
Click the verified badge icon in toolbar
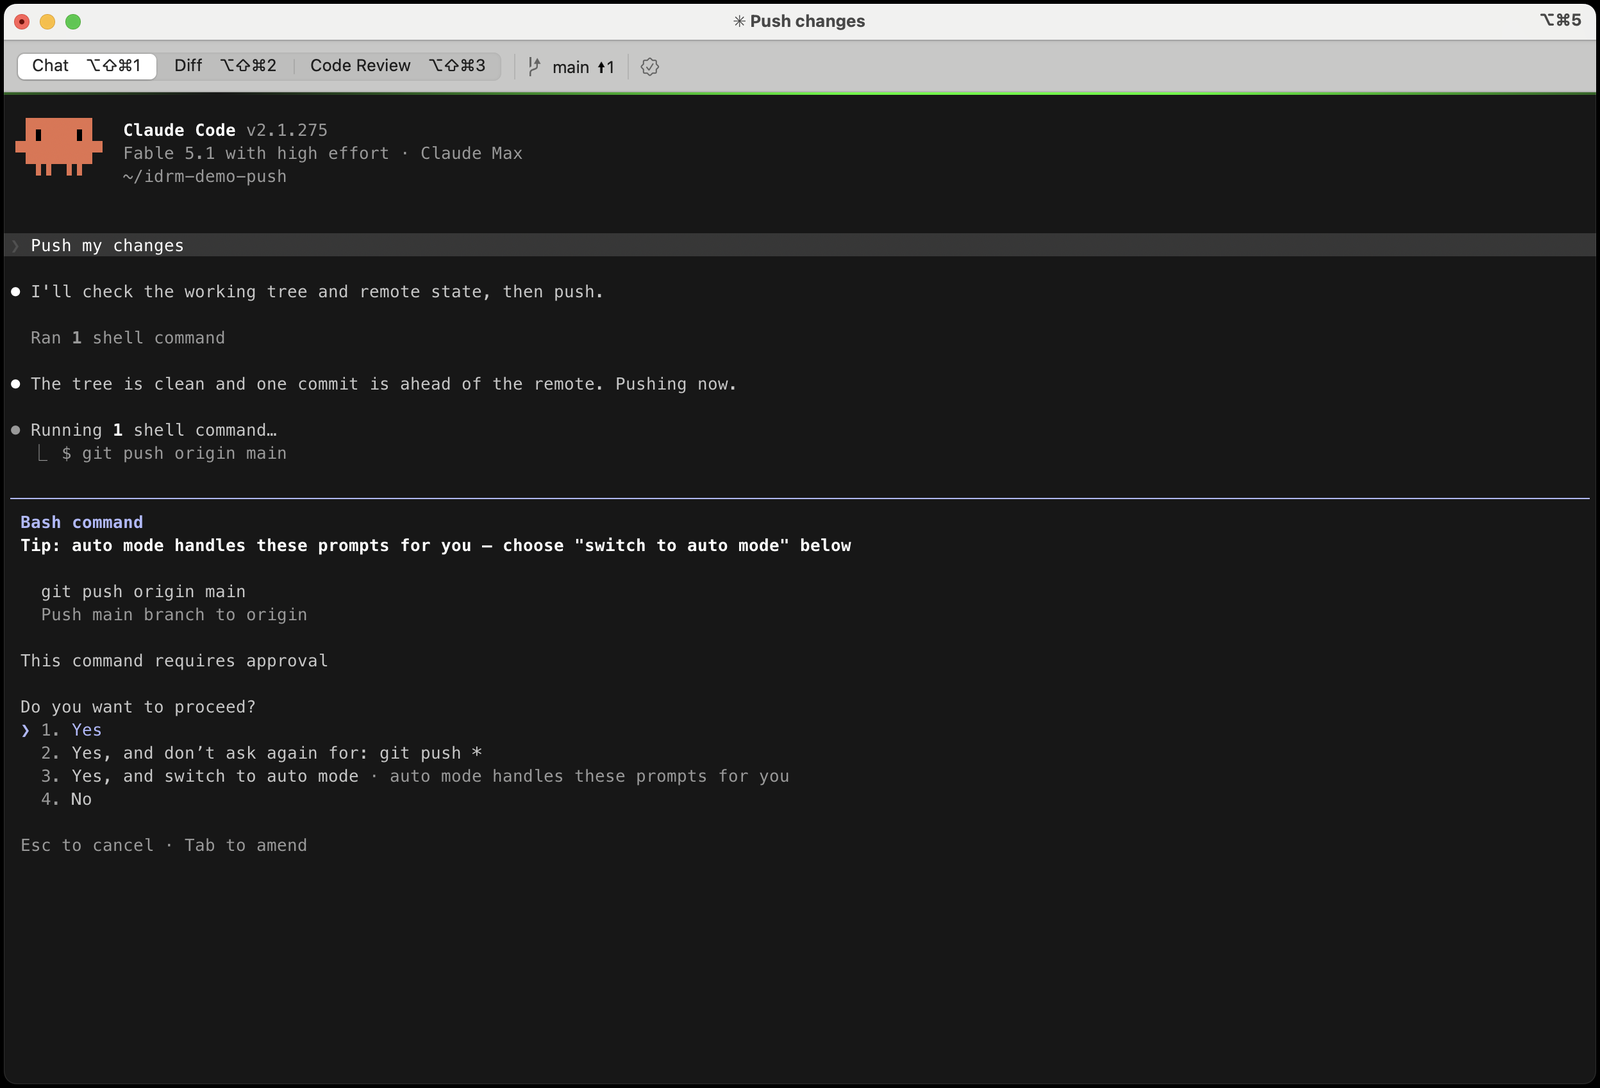point(650,67)
